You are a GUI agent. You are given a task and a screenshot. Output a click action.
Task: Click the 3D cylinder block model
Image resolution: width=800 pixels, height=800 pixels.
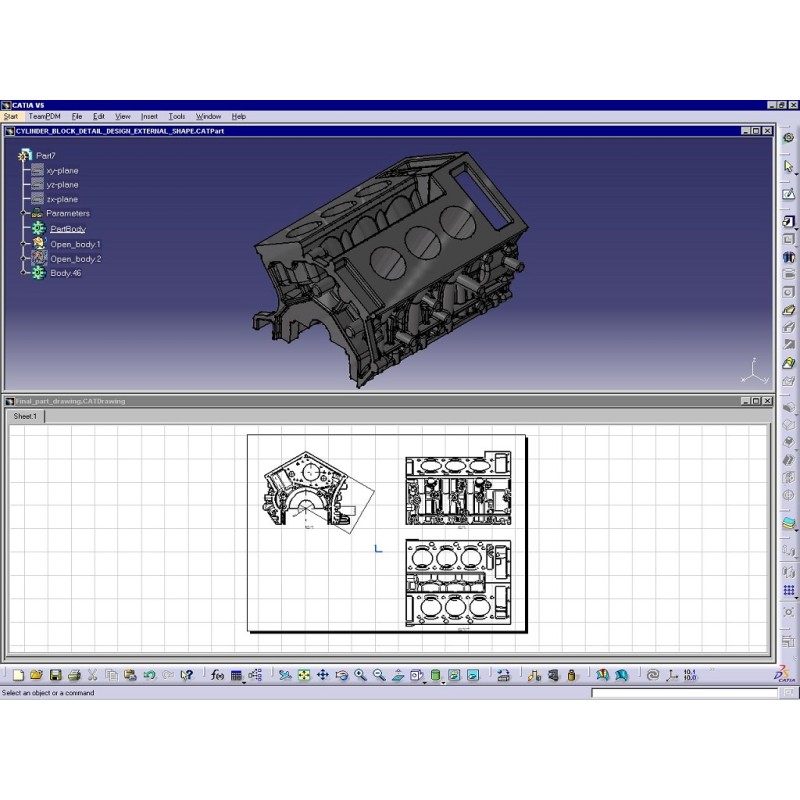coord(390,268)
